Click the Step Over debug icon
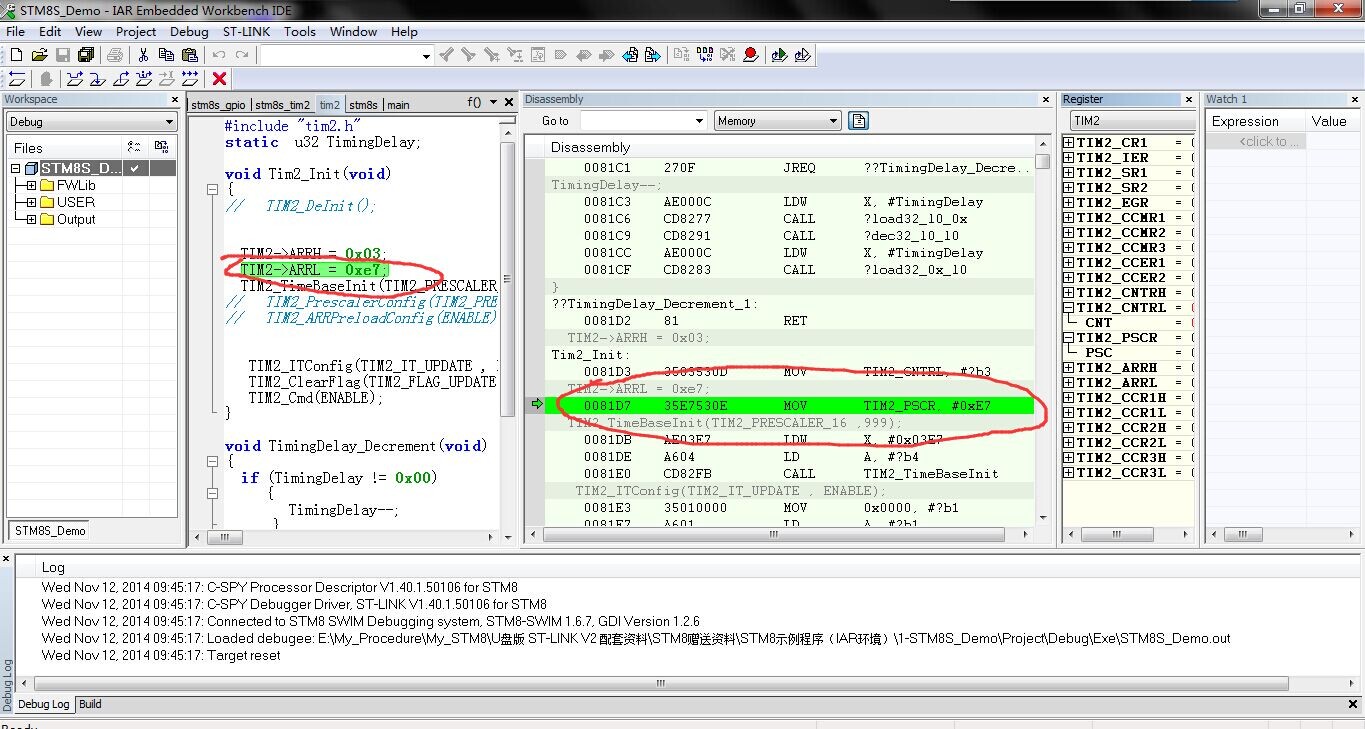 (74, 78)
